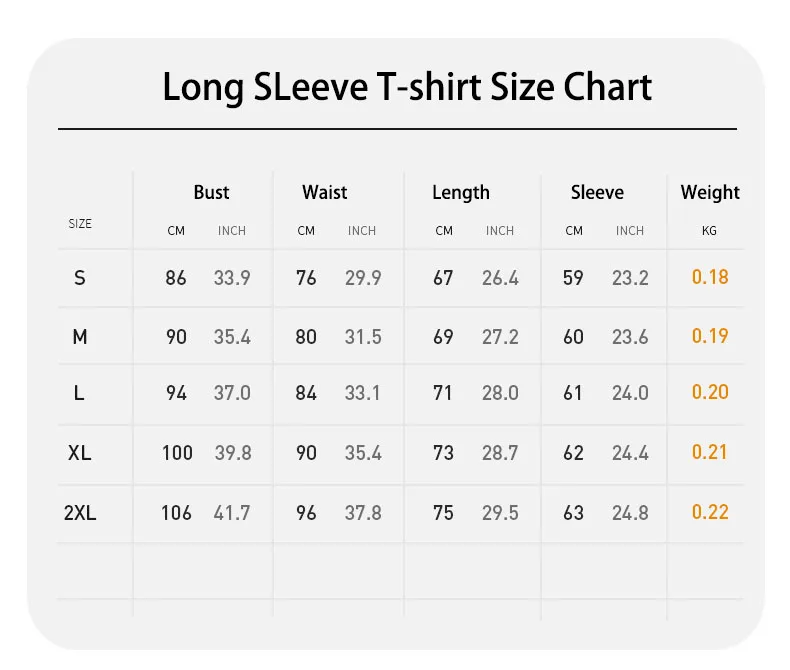Click the Long SLeeve T-shirt Size Chart title
Viewport: 790px width, 670px height.
point(407,88)
